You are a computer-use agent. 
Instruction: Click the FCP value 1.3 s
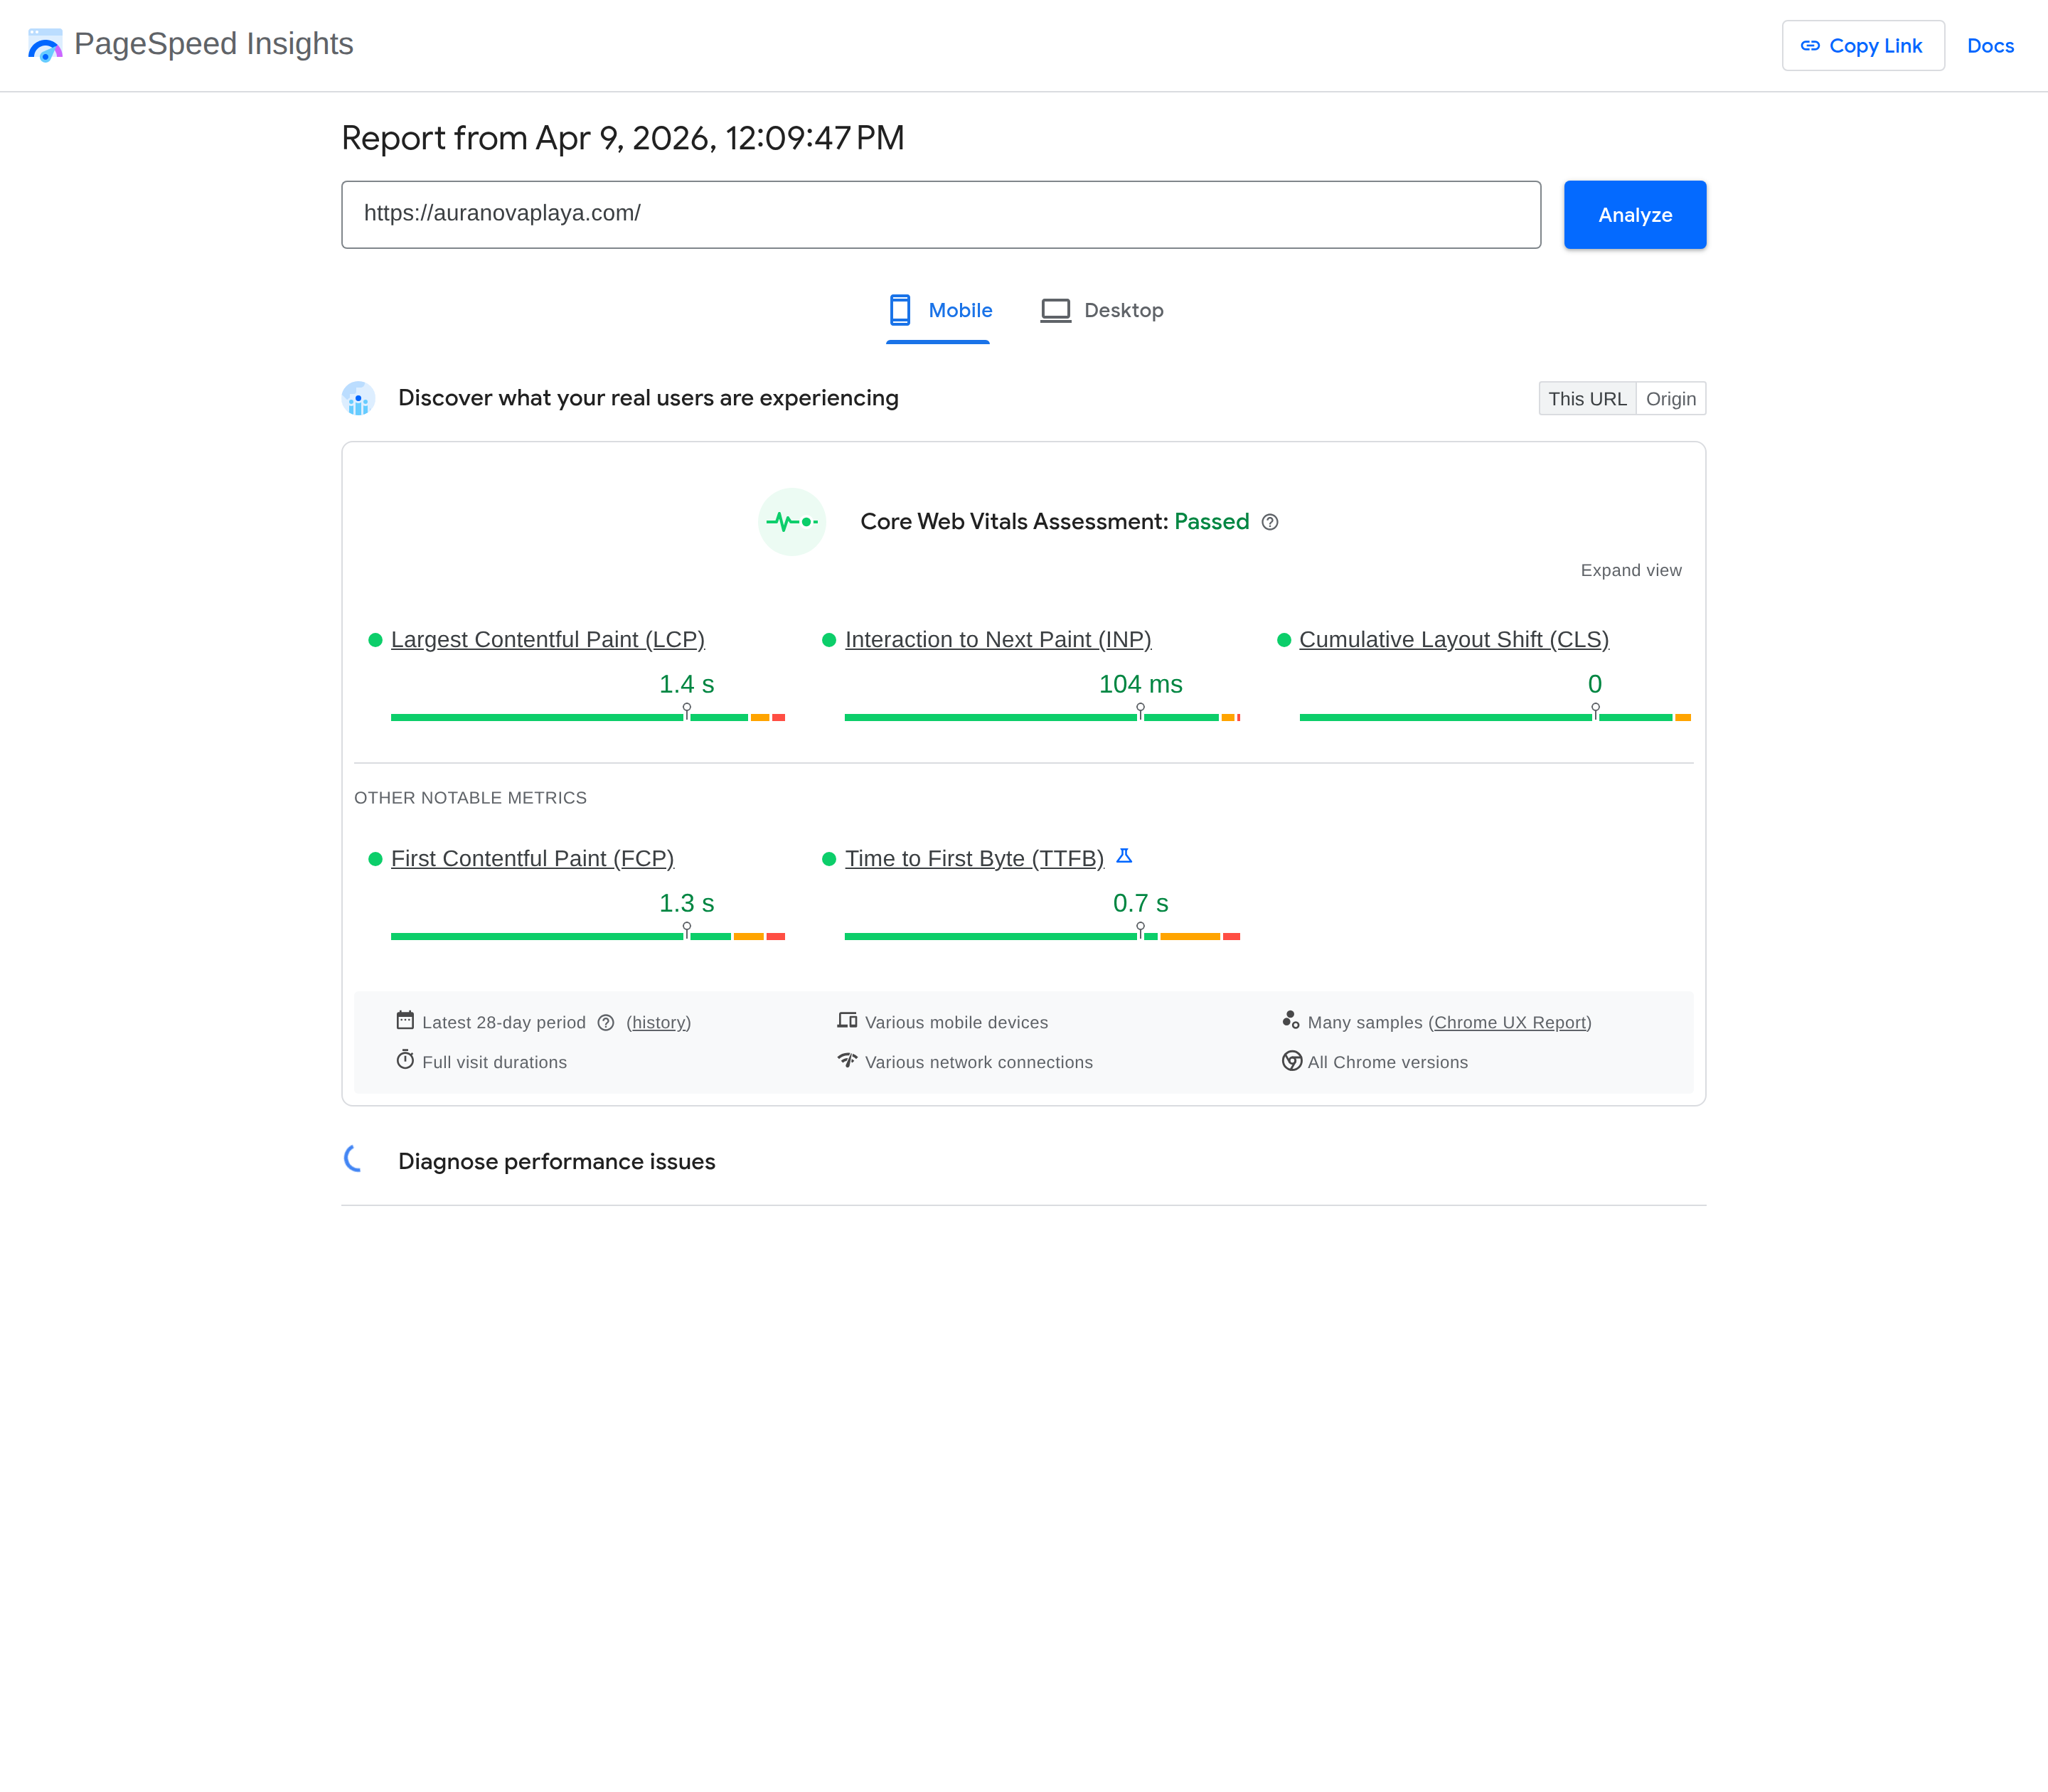[687, 903]
